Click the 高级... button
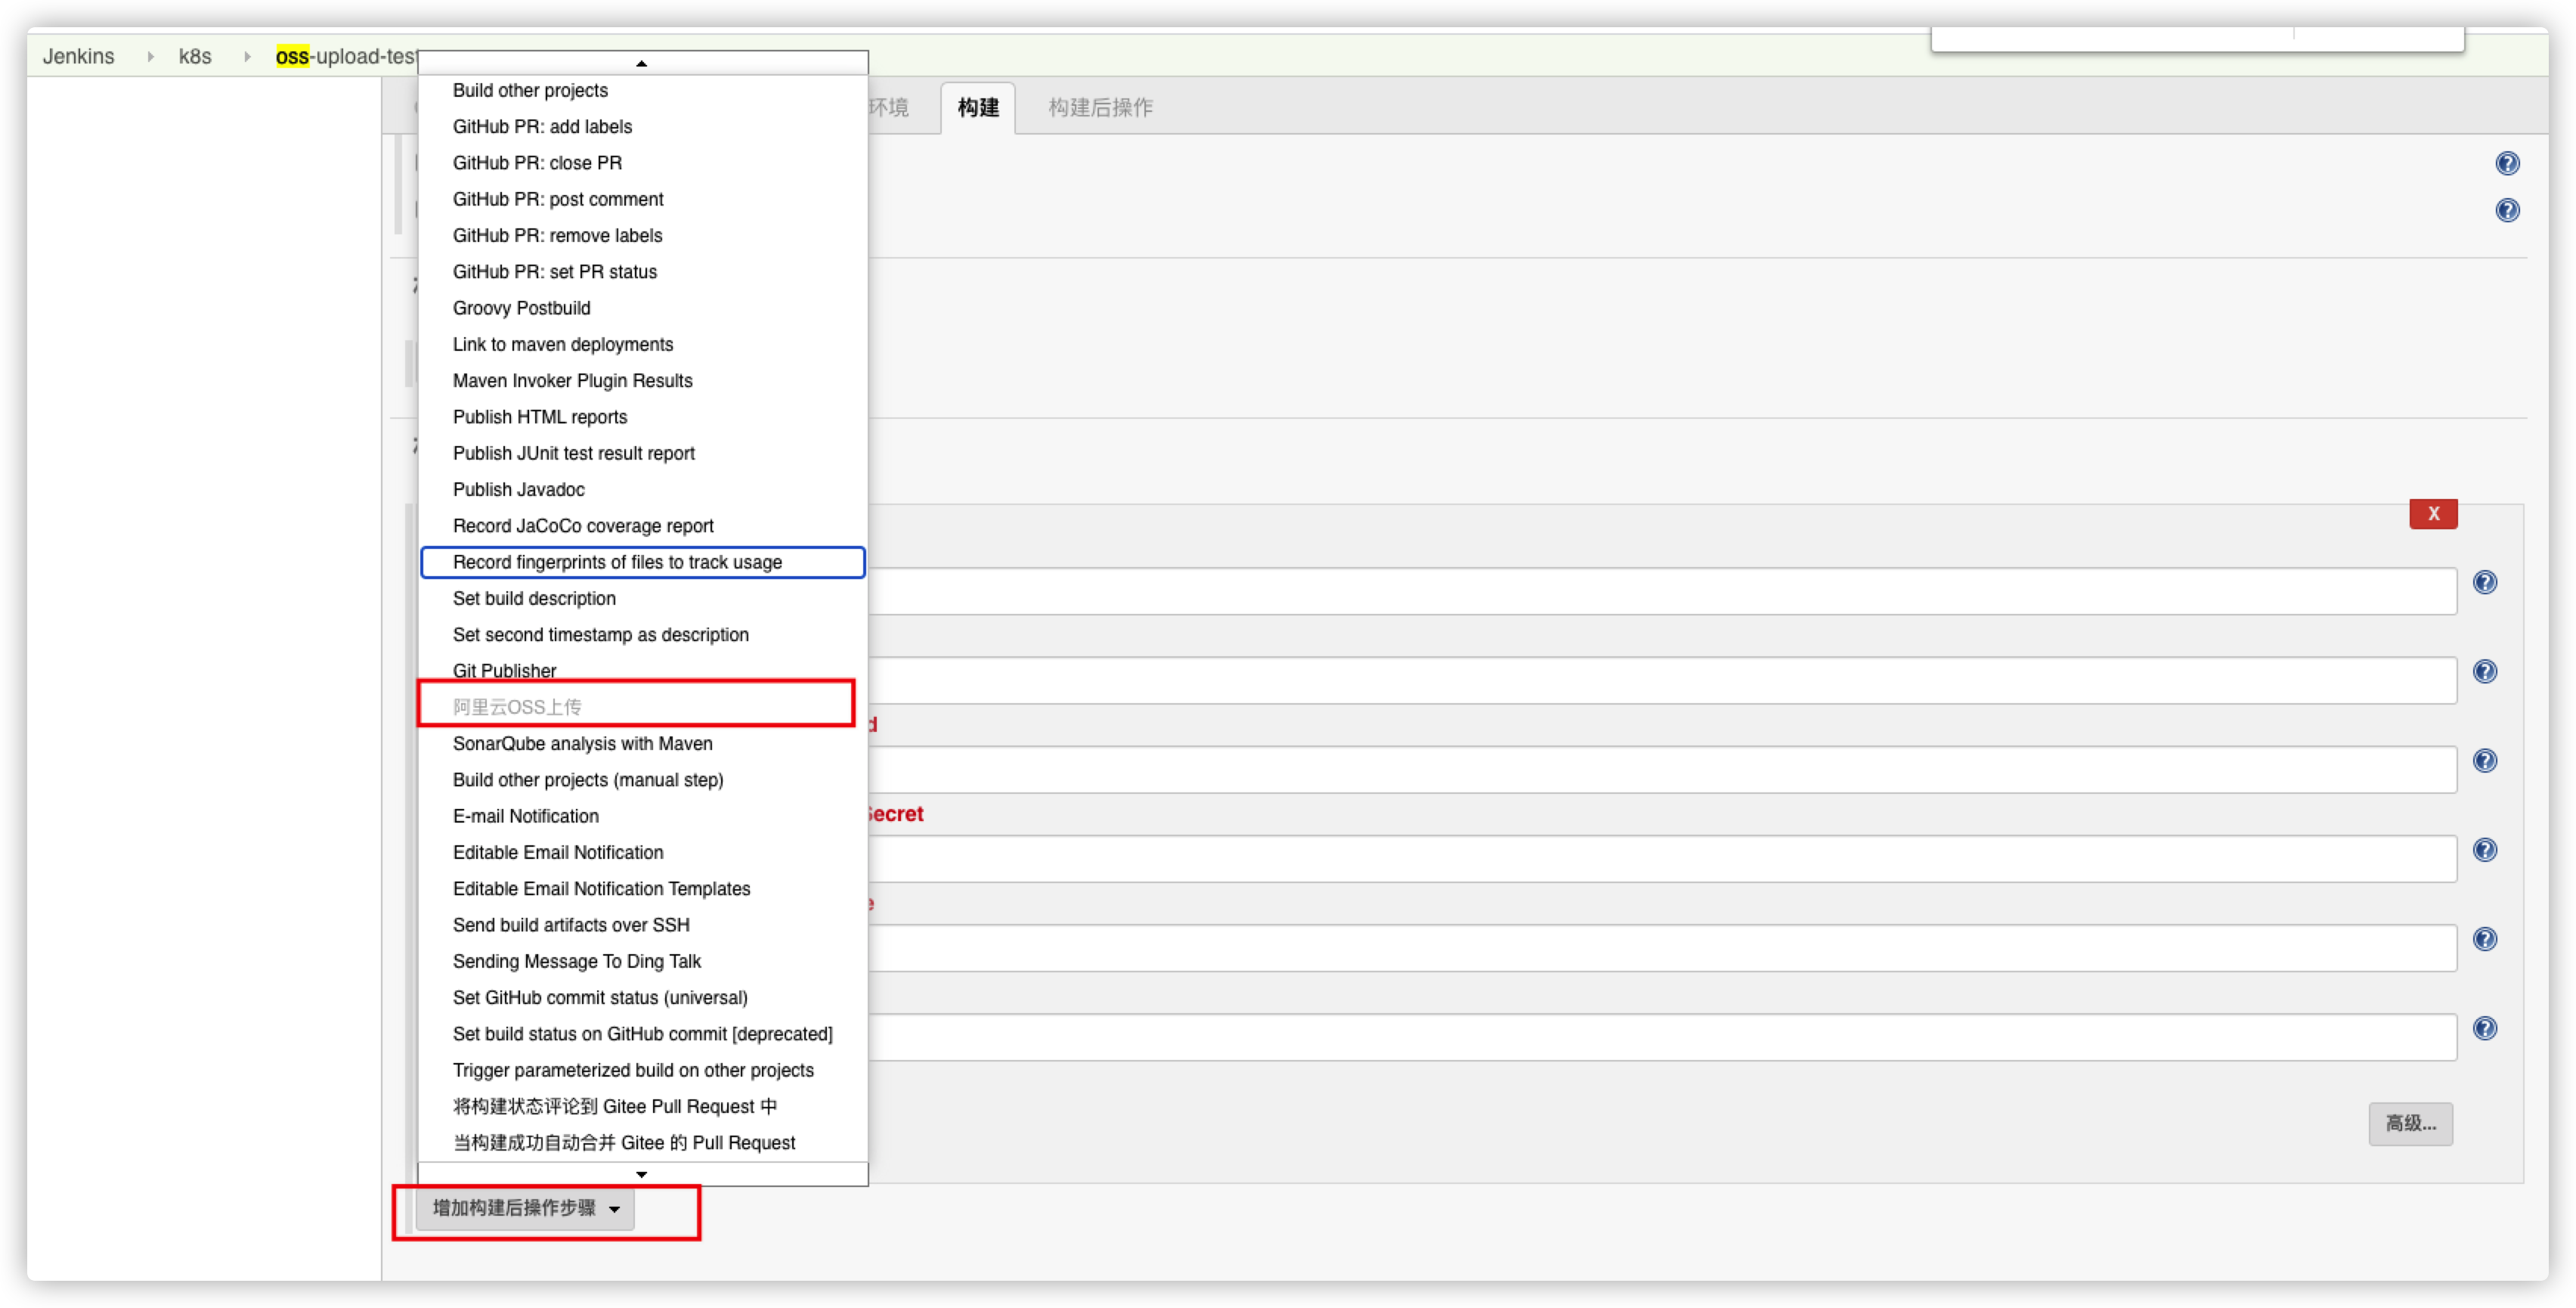2576x1308 pixels. click(x=2410, y=1124)
